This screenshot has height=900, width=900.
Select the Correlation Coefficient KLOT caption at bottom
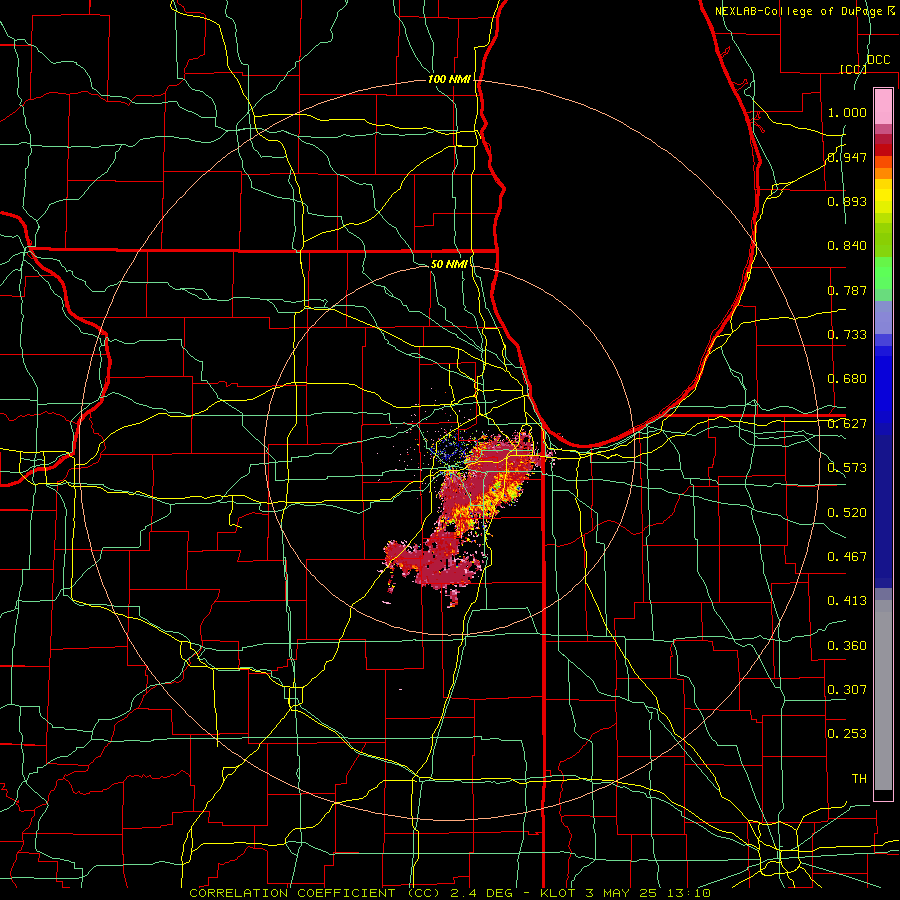[x=450, y=893]
